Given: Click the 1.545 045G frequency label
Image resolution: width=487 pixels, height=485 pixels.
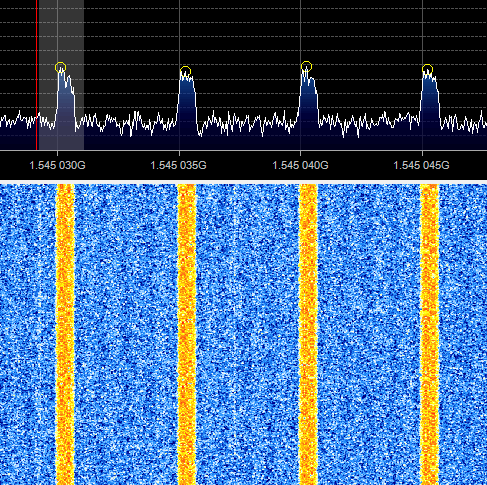Looking at the screenshot, I should (422, 165).
